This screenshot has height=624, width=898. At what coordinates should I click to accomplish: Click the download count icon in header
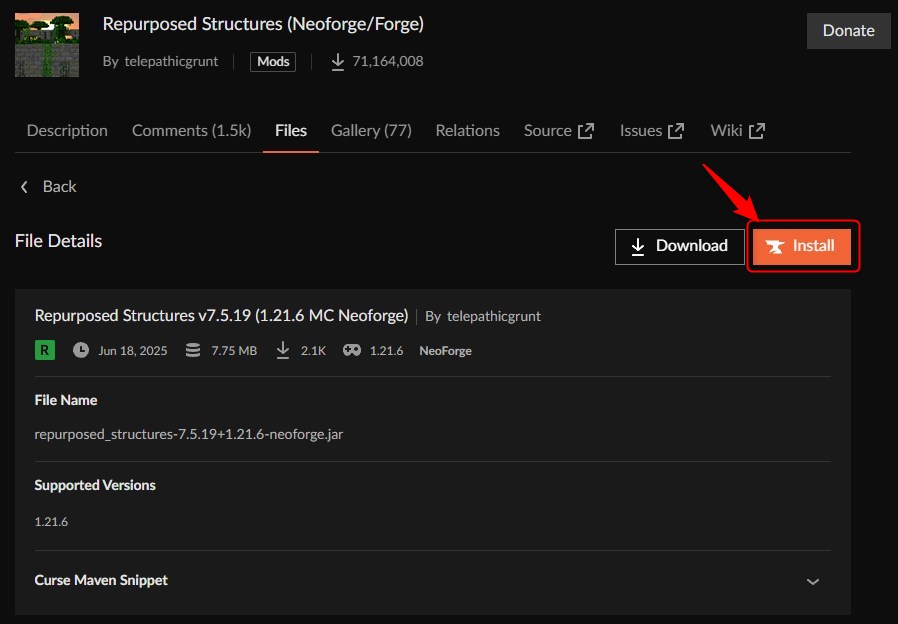pyautogui.click(x=338, y=62)
